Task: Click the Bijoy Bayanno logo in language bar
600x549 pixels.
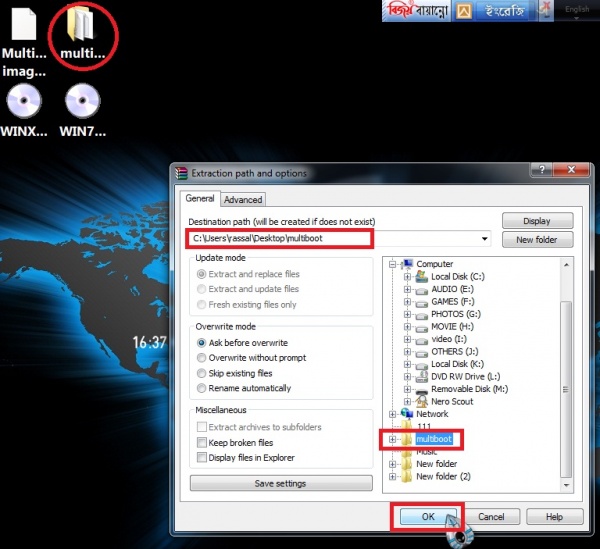Action: coord(417,10)
